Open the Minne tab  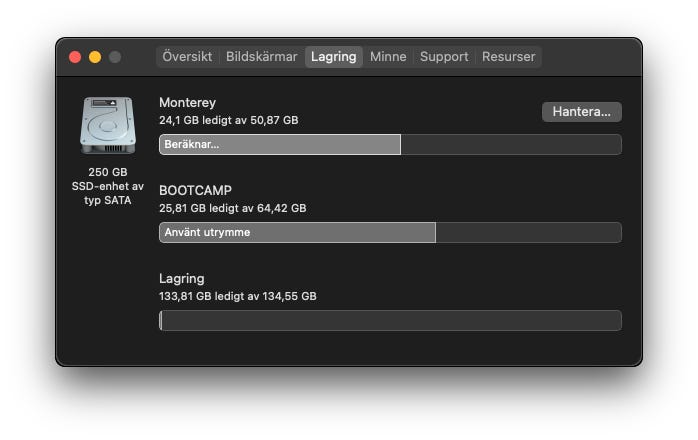tap(388, 57)
